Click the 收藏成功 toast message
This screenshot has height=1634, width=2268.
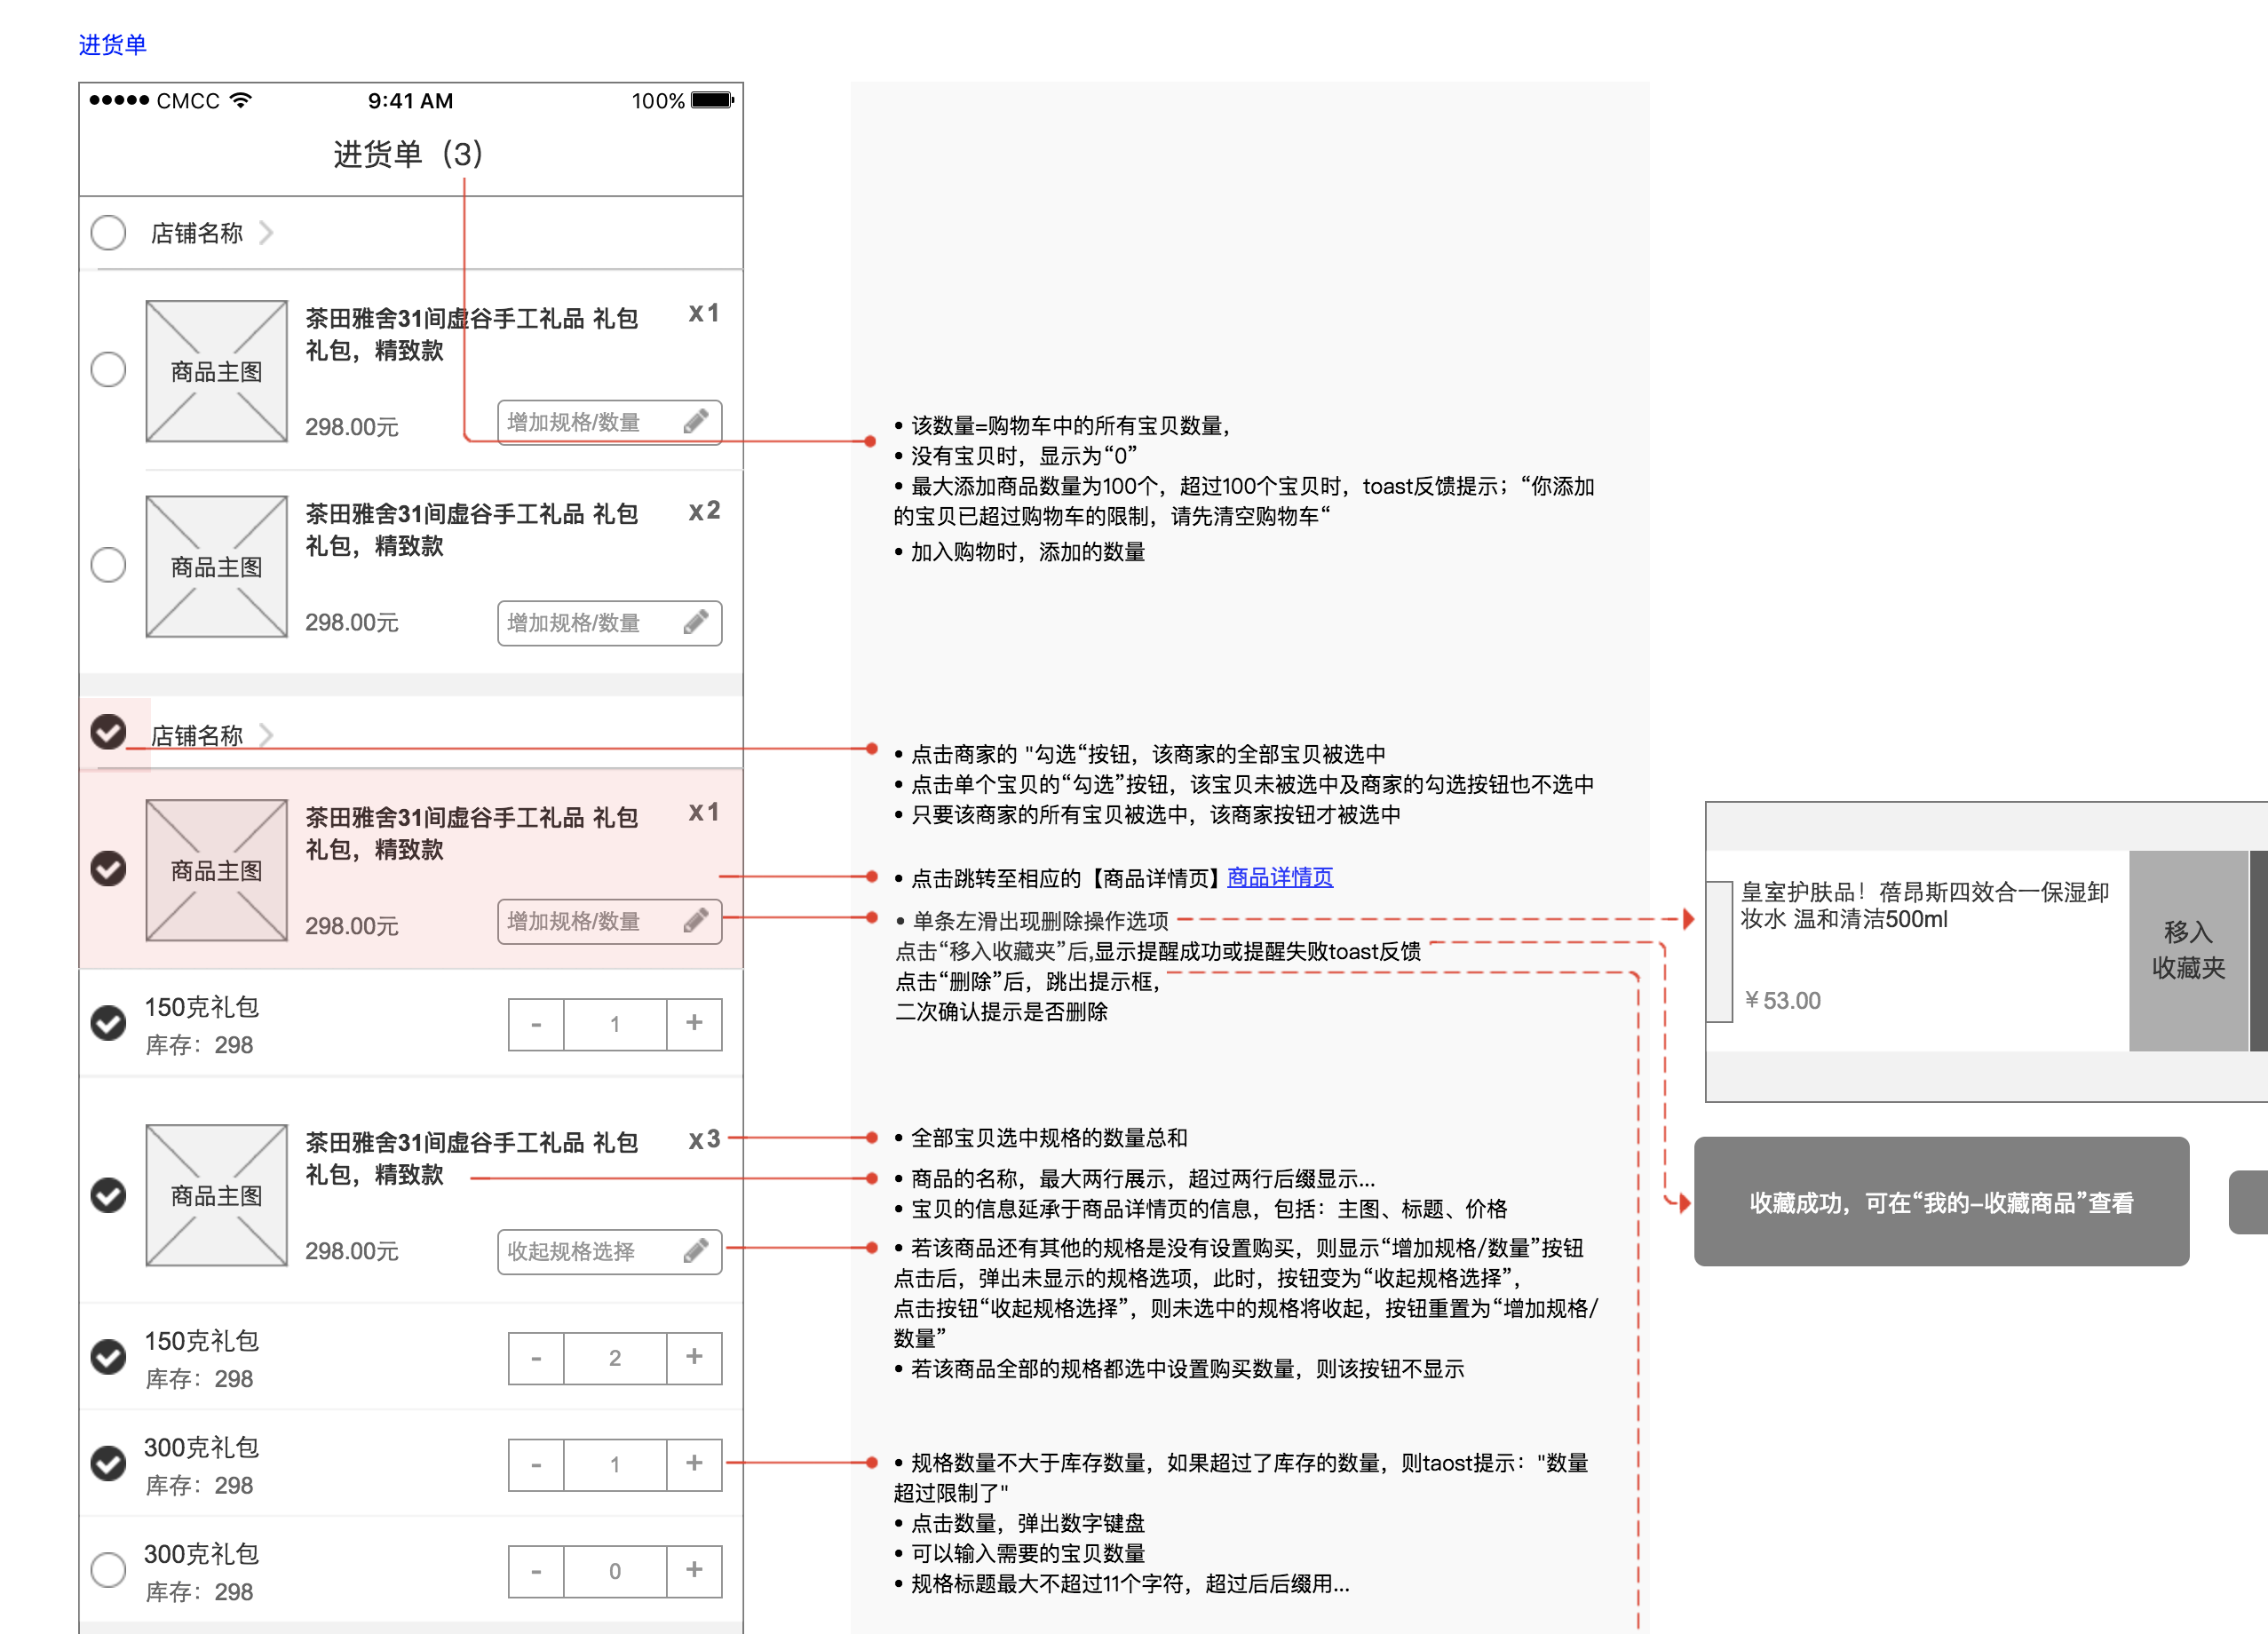click(x=1941, y=1201)
